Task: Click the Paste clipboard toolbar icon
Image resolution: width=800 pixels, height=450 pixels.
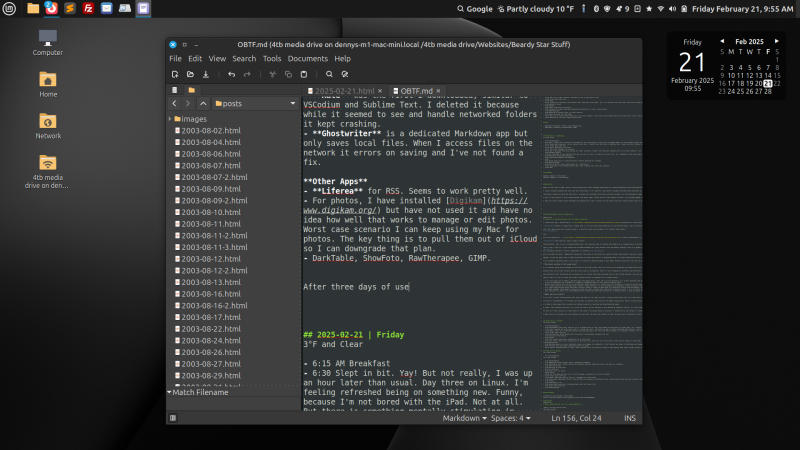Action: pos(303,74)
